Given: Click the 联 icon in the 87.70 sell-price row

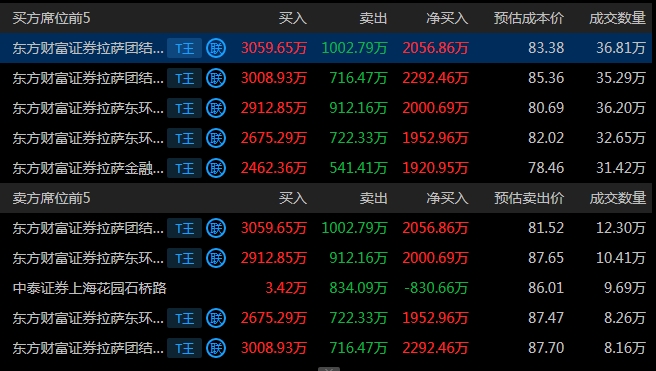Looking at the screenshot, I should [x=216, y=348].
